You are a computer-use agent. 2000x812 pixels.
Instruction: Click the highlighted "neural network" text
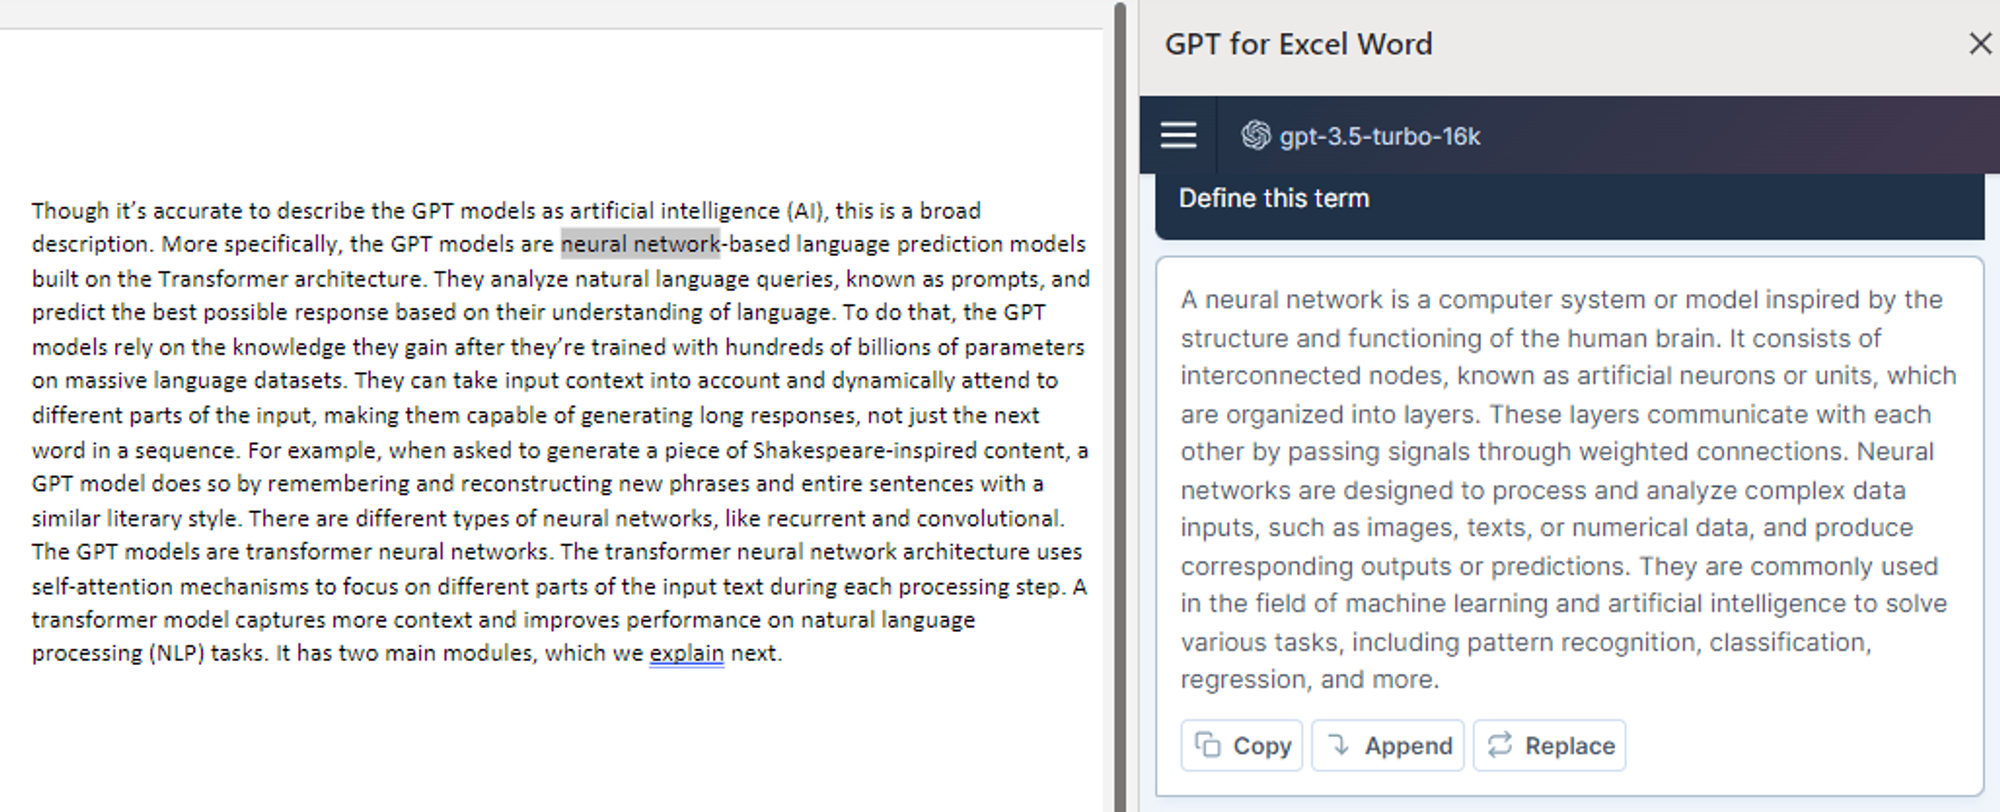click(x=640, y=244)
